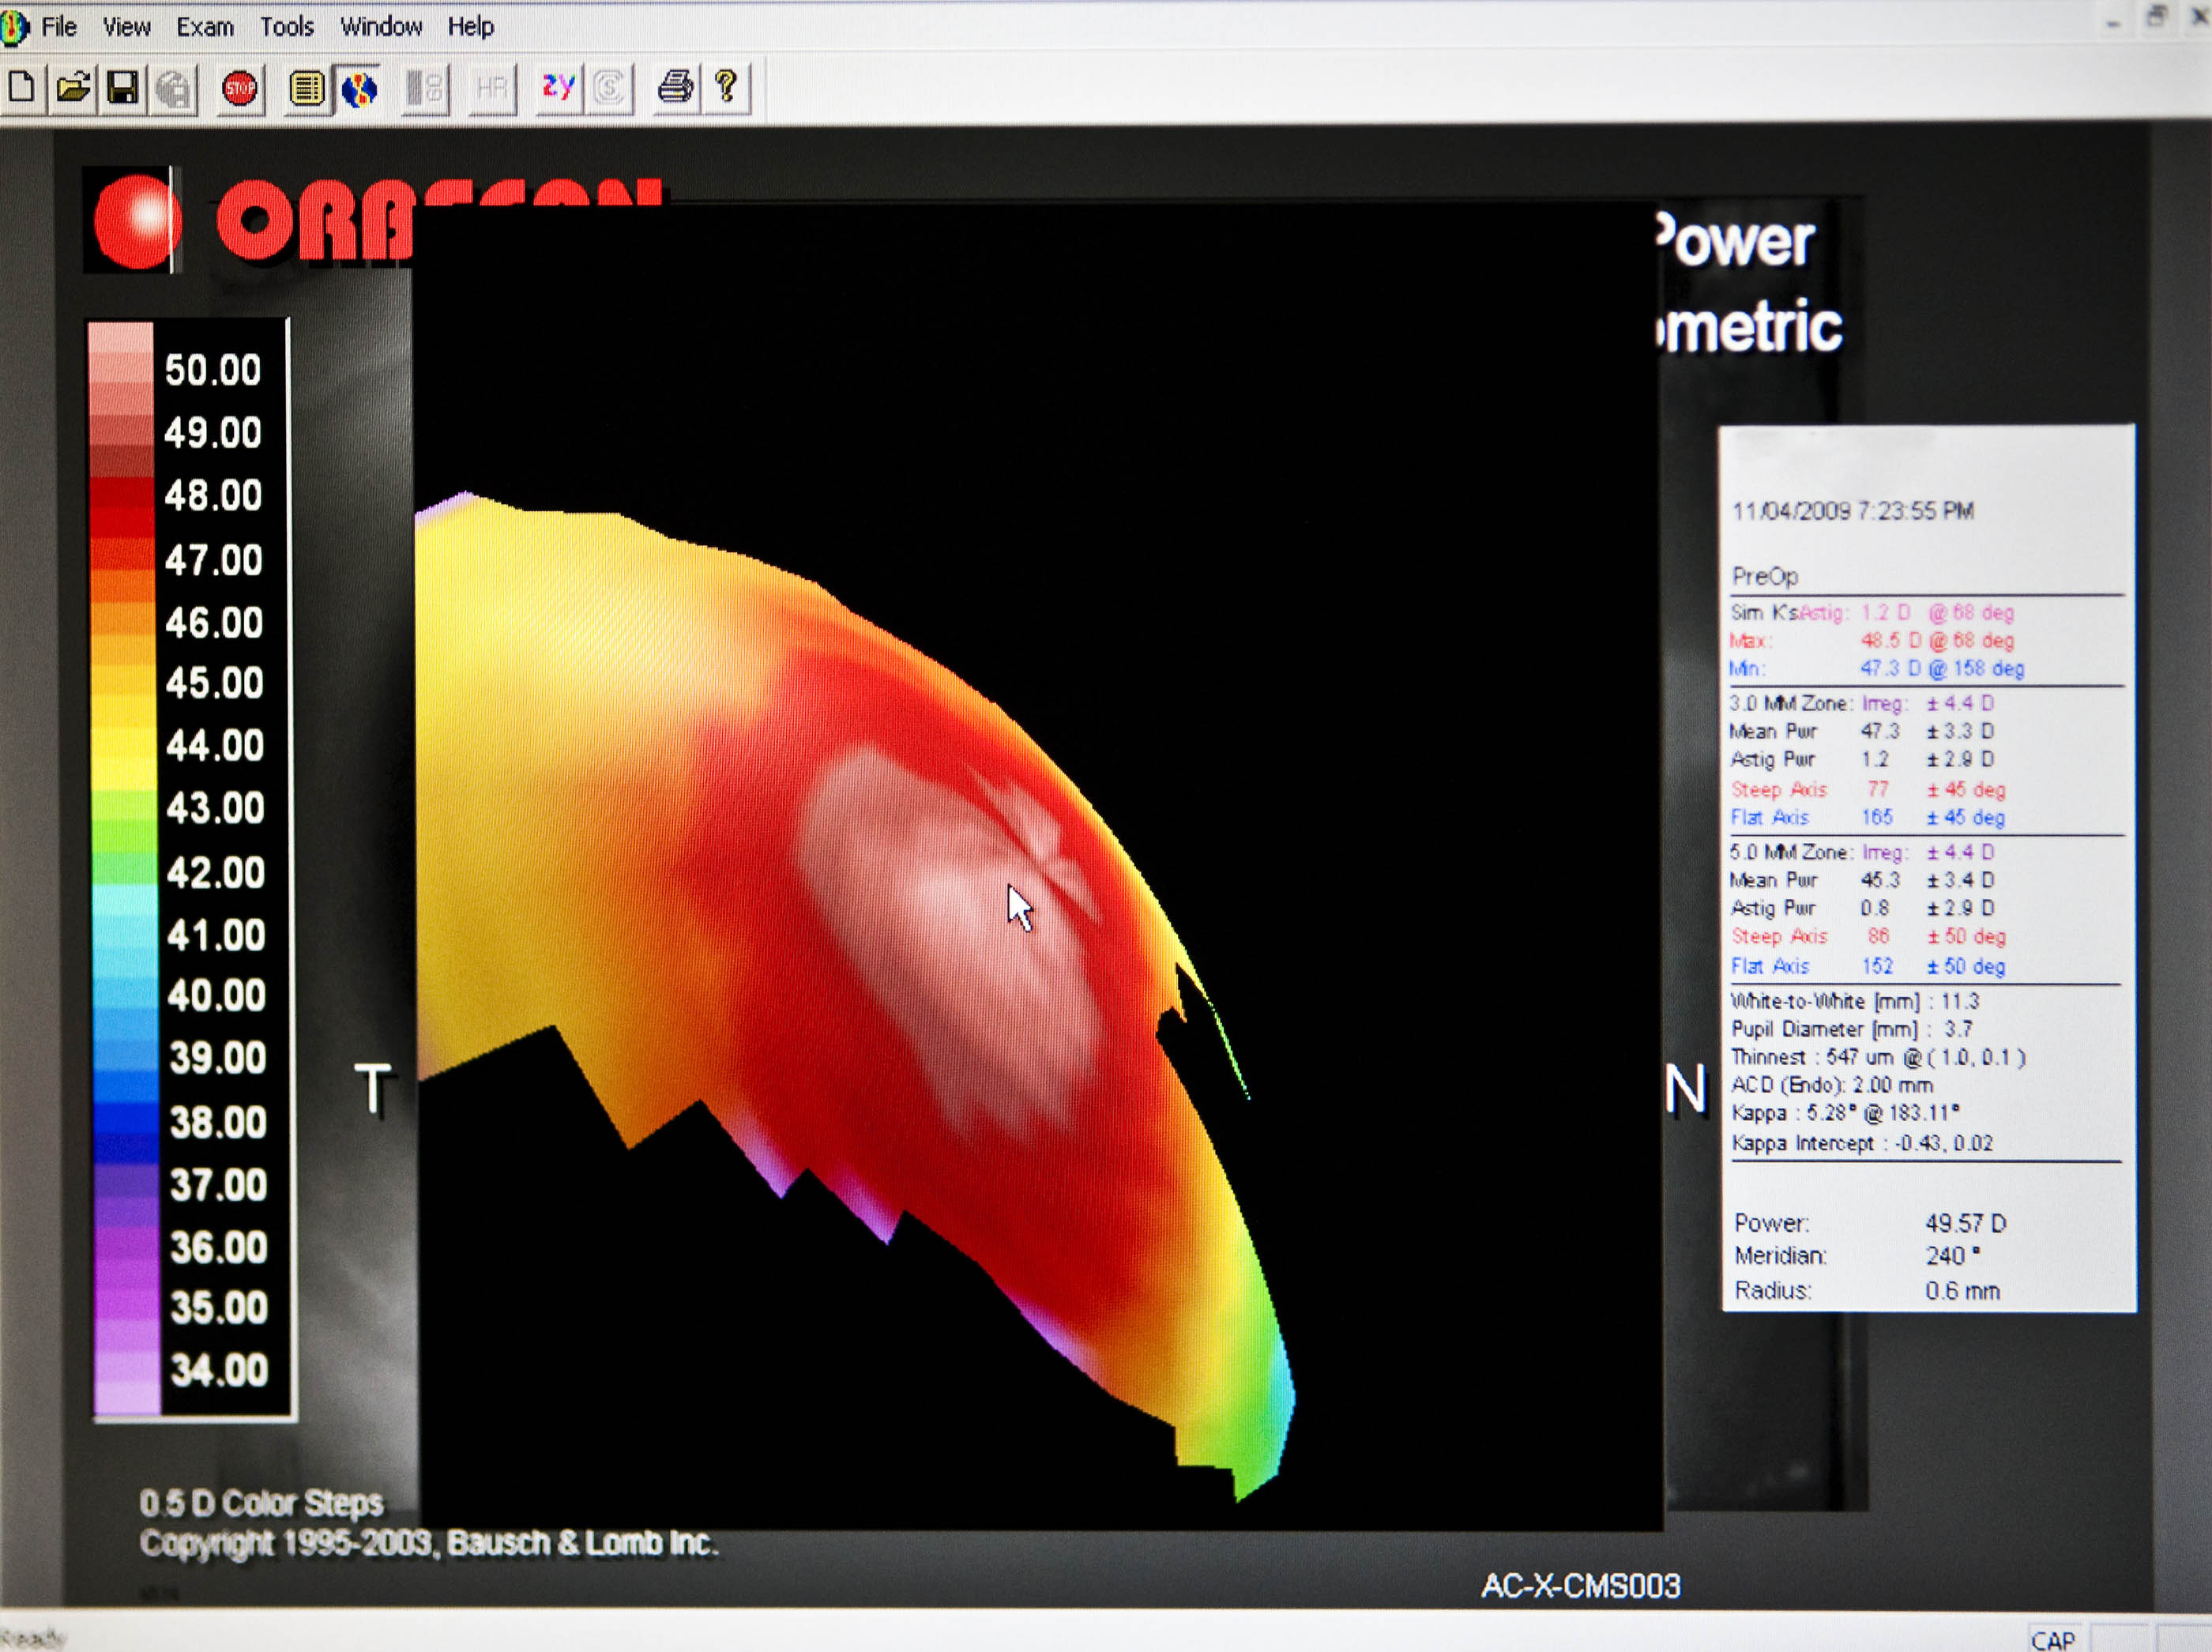Open the yellow list view icon
Image resolution: width=2212 pixels, height=1652 pixels.
306,89
